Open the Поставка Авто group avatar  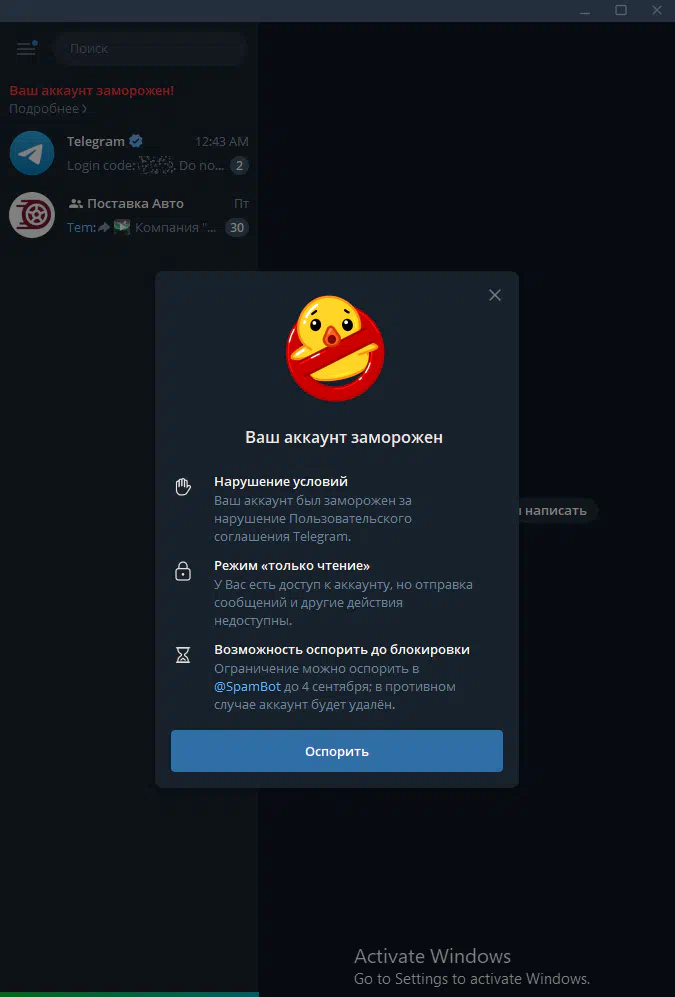click(x=32, y=215)
